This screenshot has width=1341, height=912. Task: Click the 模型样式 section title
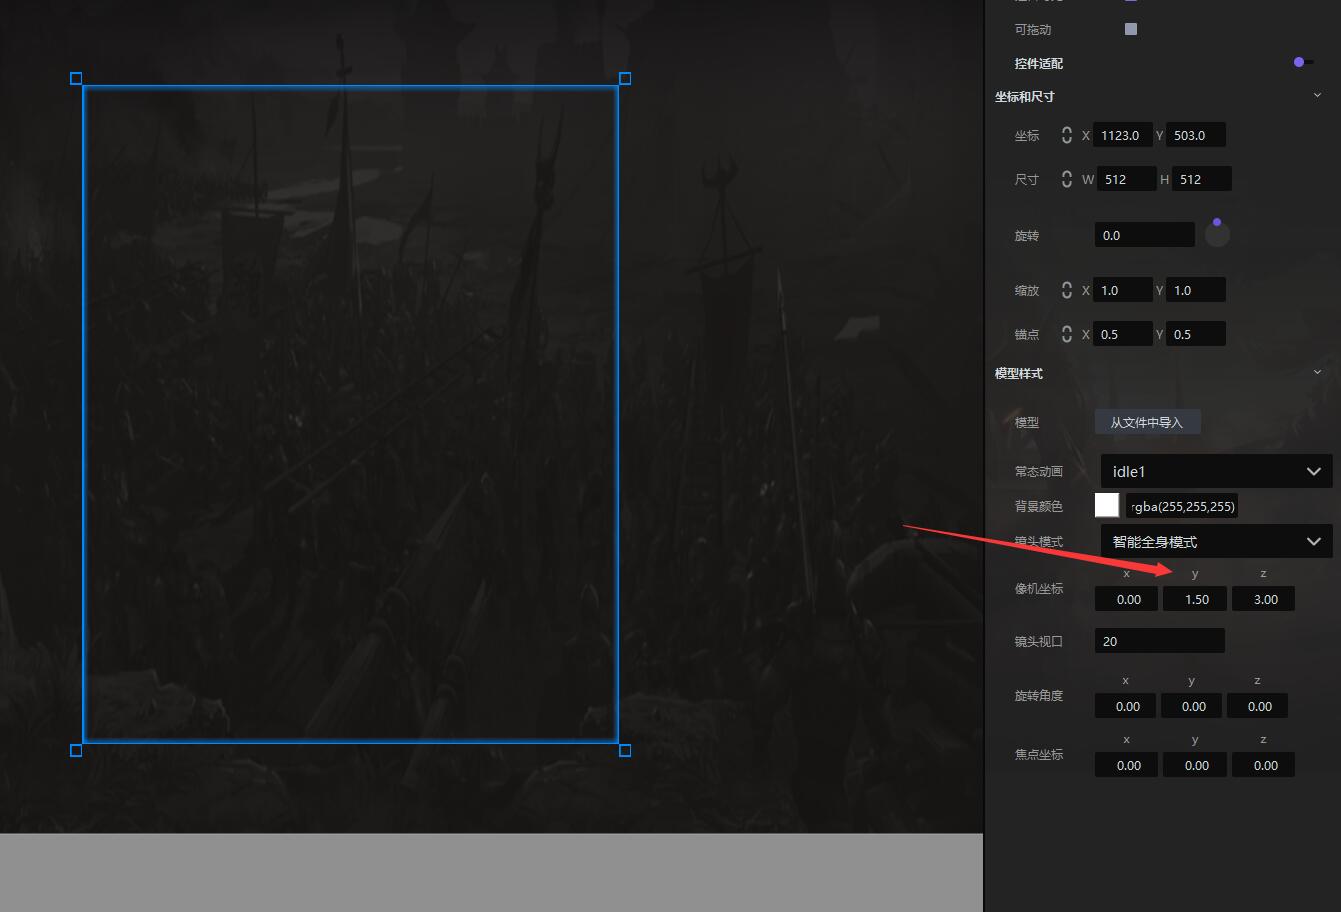point(1019,373)
